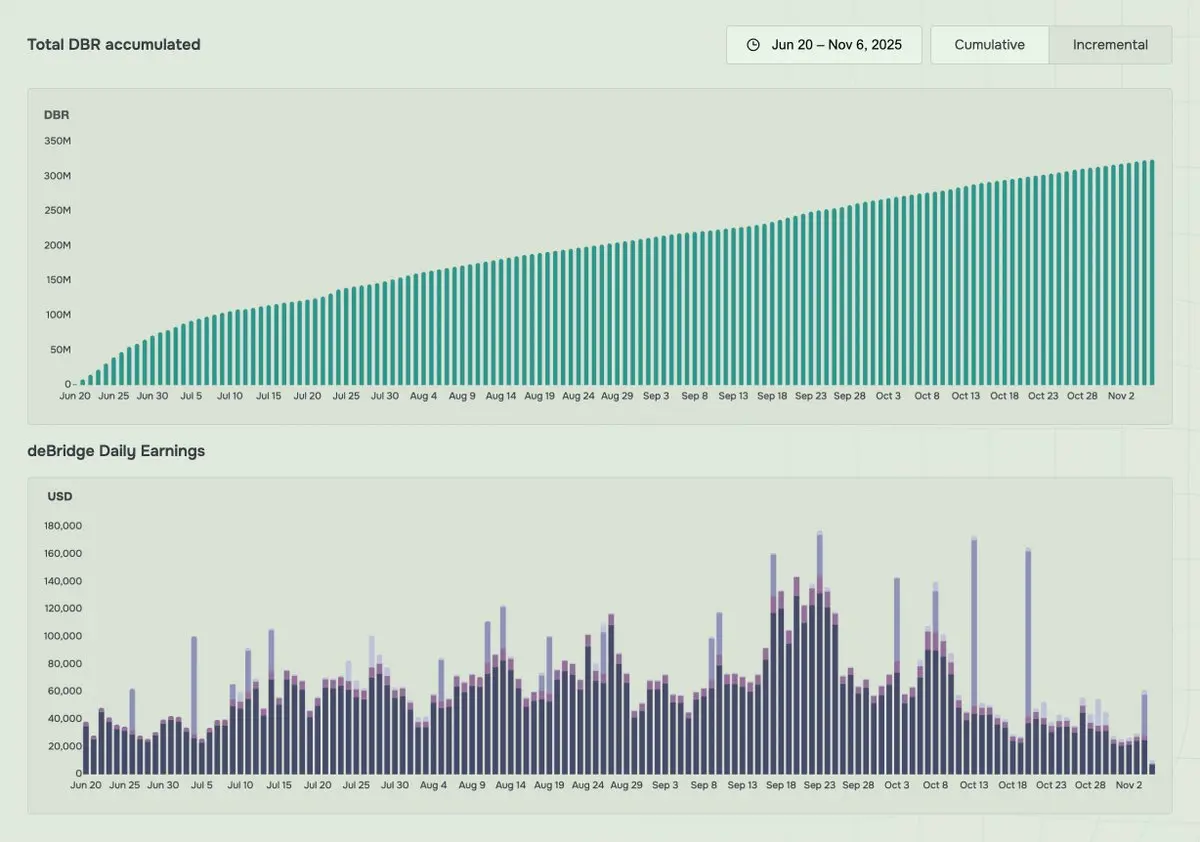Click the tallest earnings bar near Sep 23
This screenshot has height=842, width=1200.
[820, 652]
